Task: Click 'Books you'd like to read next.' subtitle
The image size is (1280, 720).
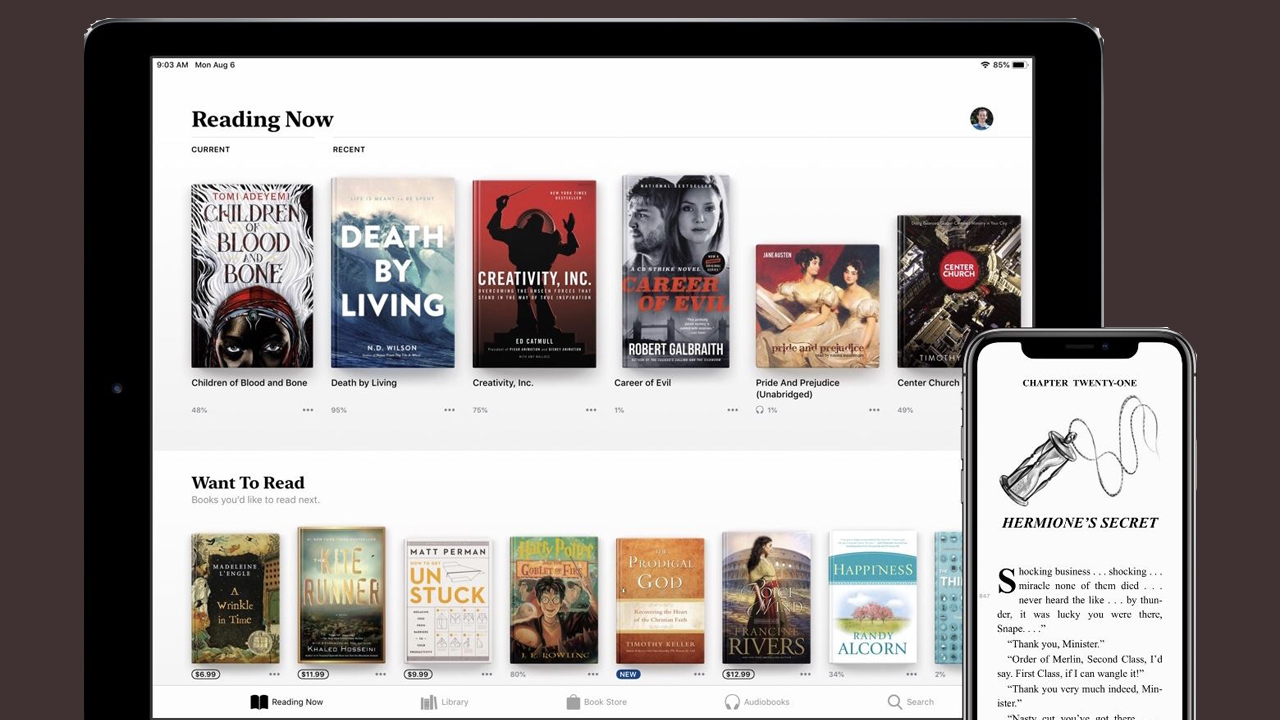Action: (x=256, y=500)
